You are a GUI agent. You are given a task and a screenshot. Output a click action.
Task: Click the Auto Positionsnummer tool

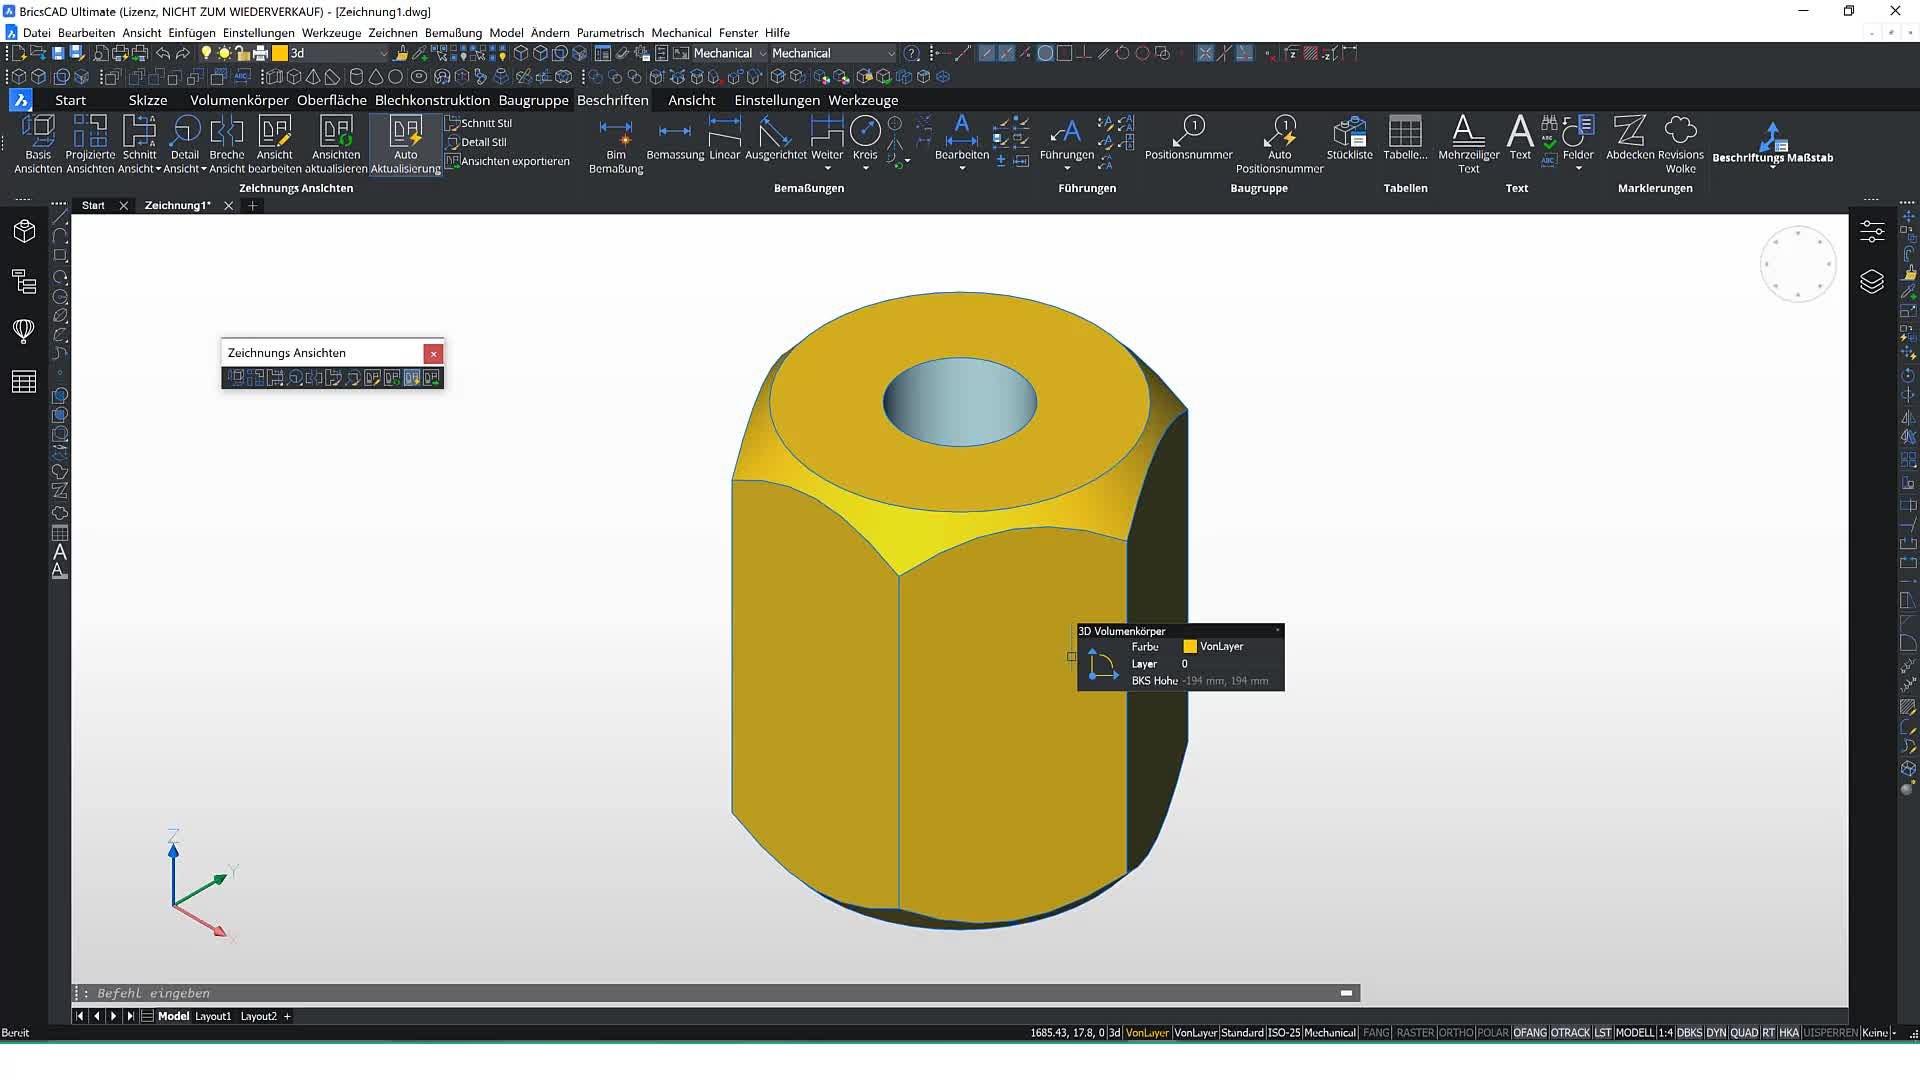(x=1279, y=145)
